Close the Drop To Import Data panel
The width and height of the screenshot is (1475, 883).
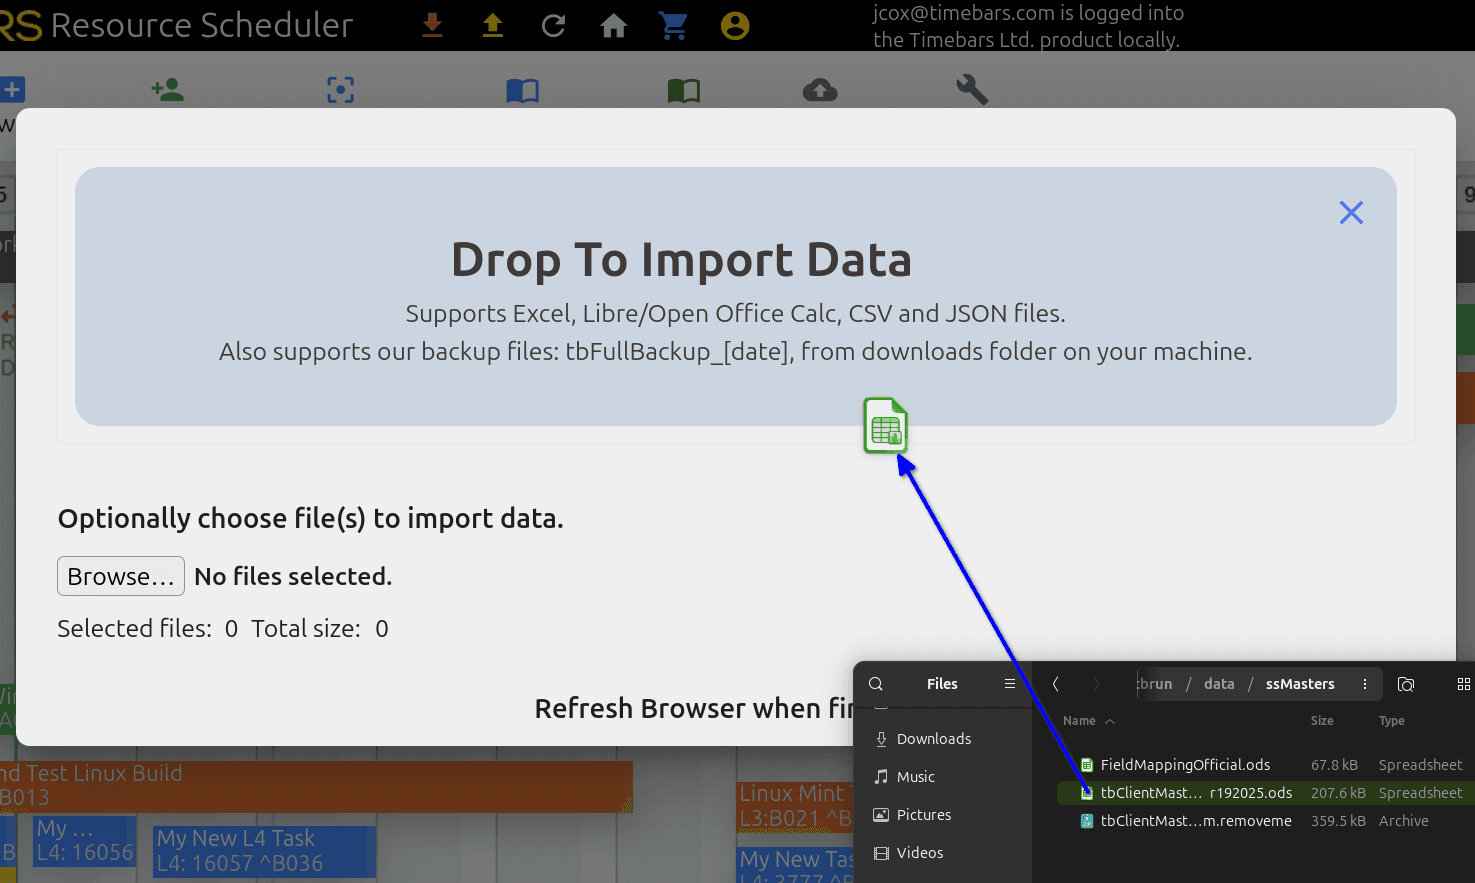point(1351,212)
